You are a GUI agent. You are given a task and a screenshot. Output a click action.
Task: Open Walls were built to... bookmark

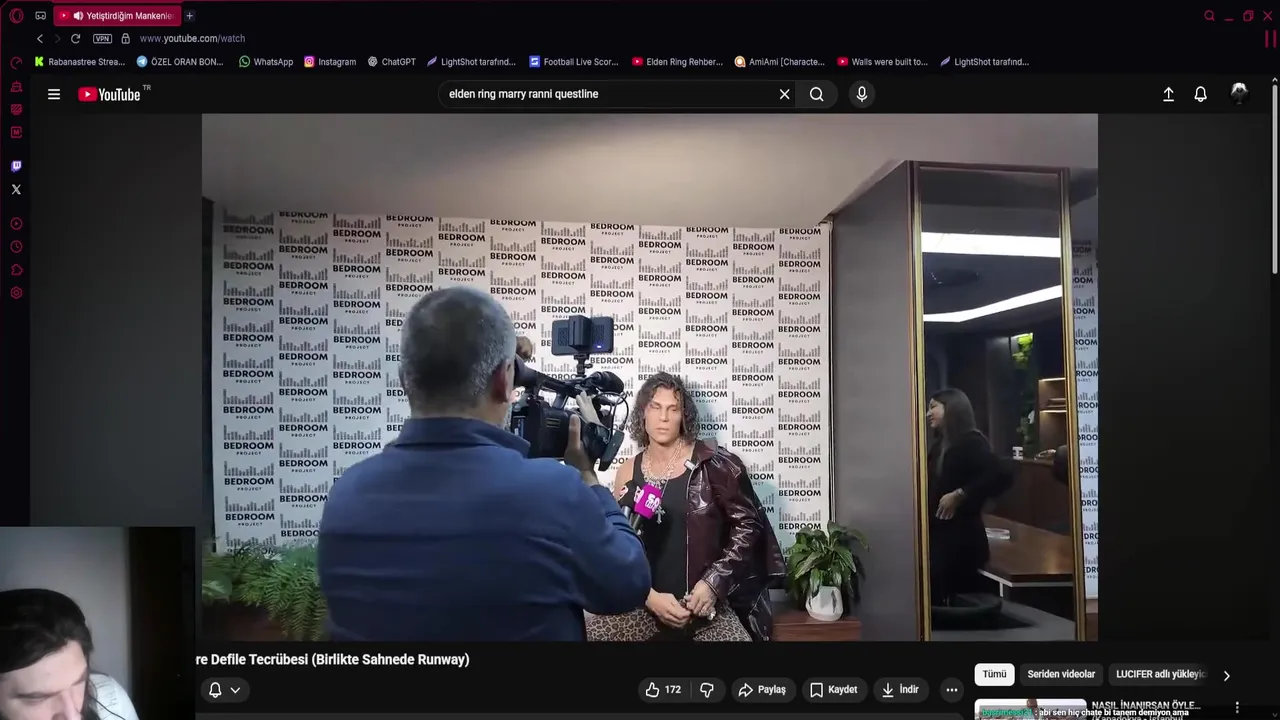coord(882,62)
